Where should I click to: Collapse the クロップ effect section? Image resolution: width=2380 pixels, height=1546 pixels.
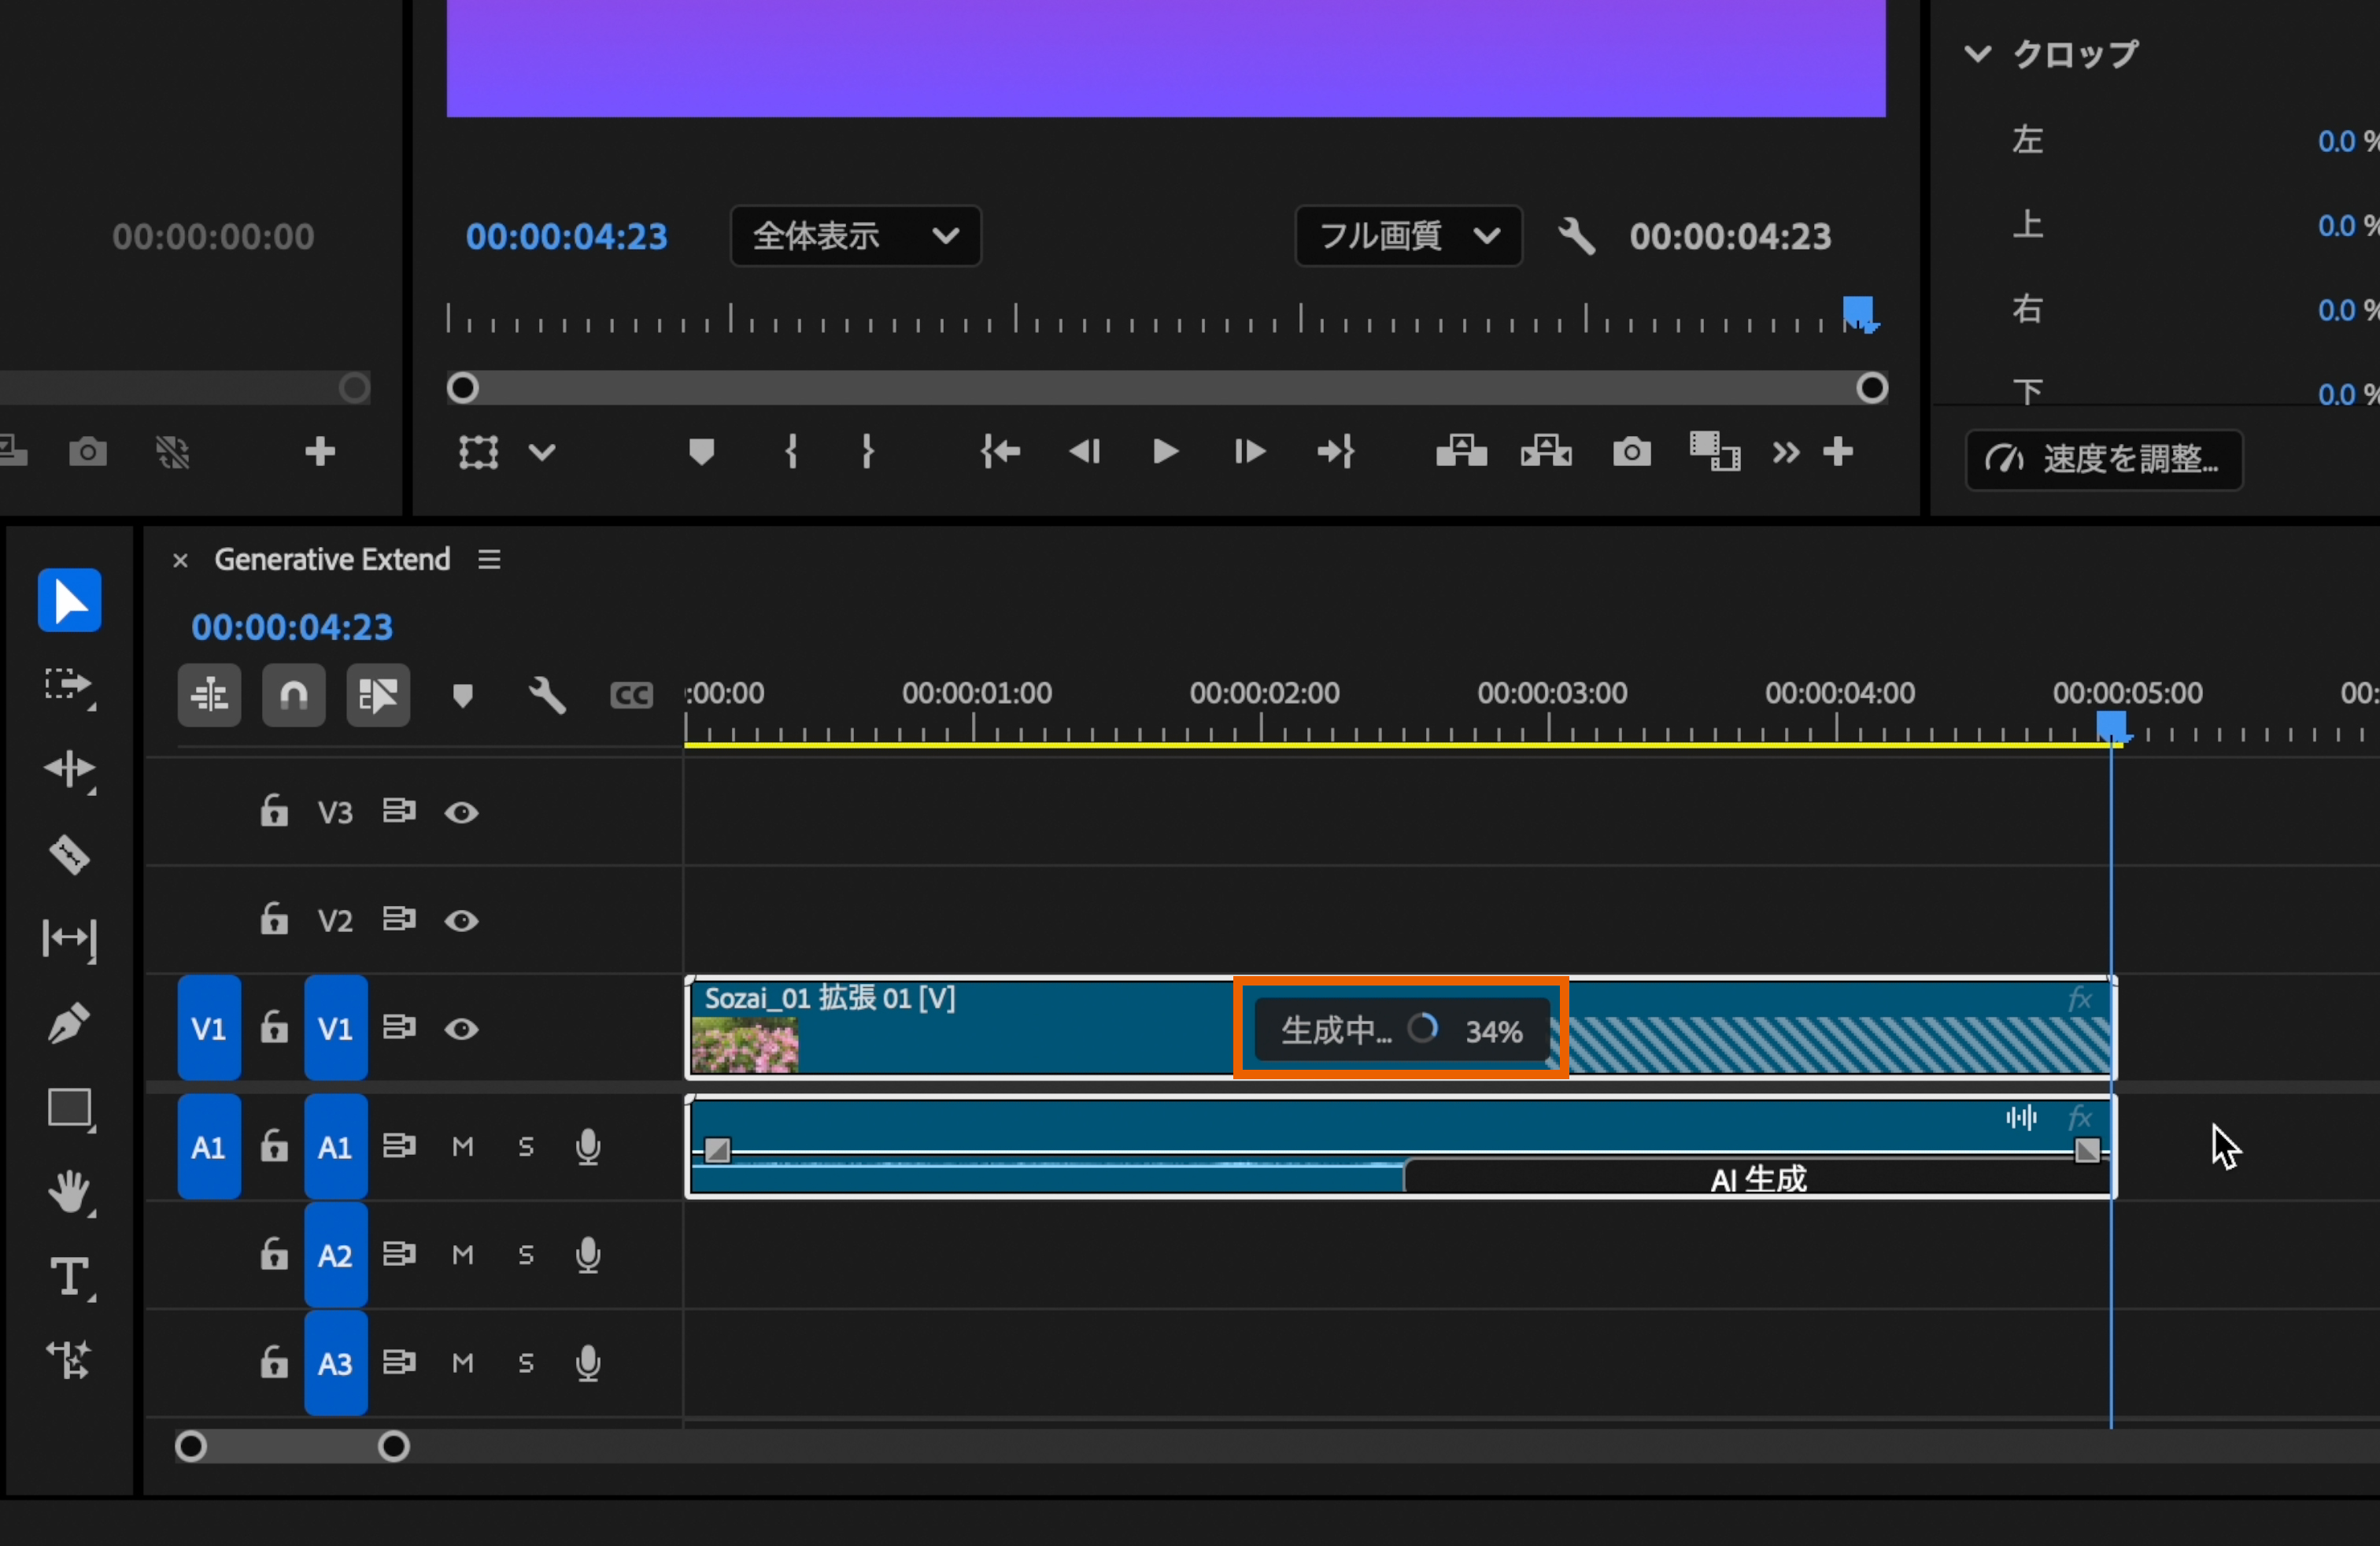(1977, 54)
